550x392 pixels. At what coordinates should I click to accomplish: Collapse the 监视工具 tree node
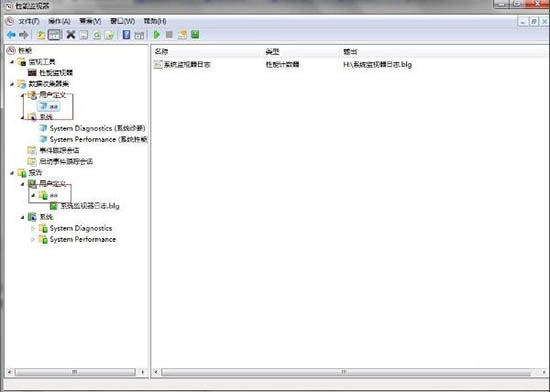click(x=12, y=62)
